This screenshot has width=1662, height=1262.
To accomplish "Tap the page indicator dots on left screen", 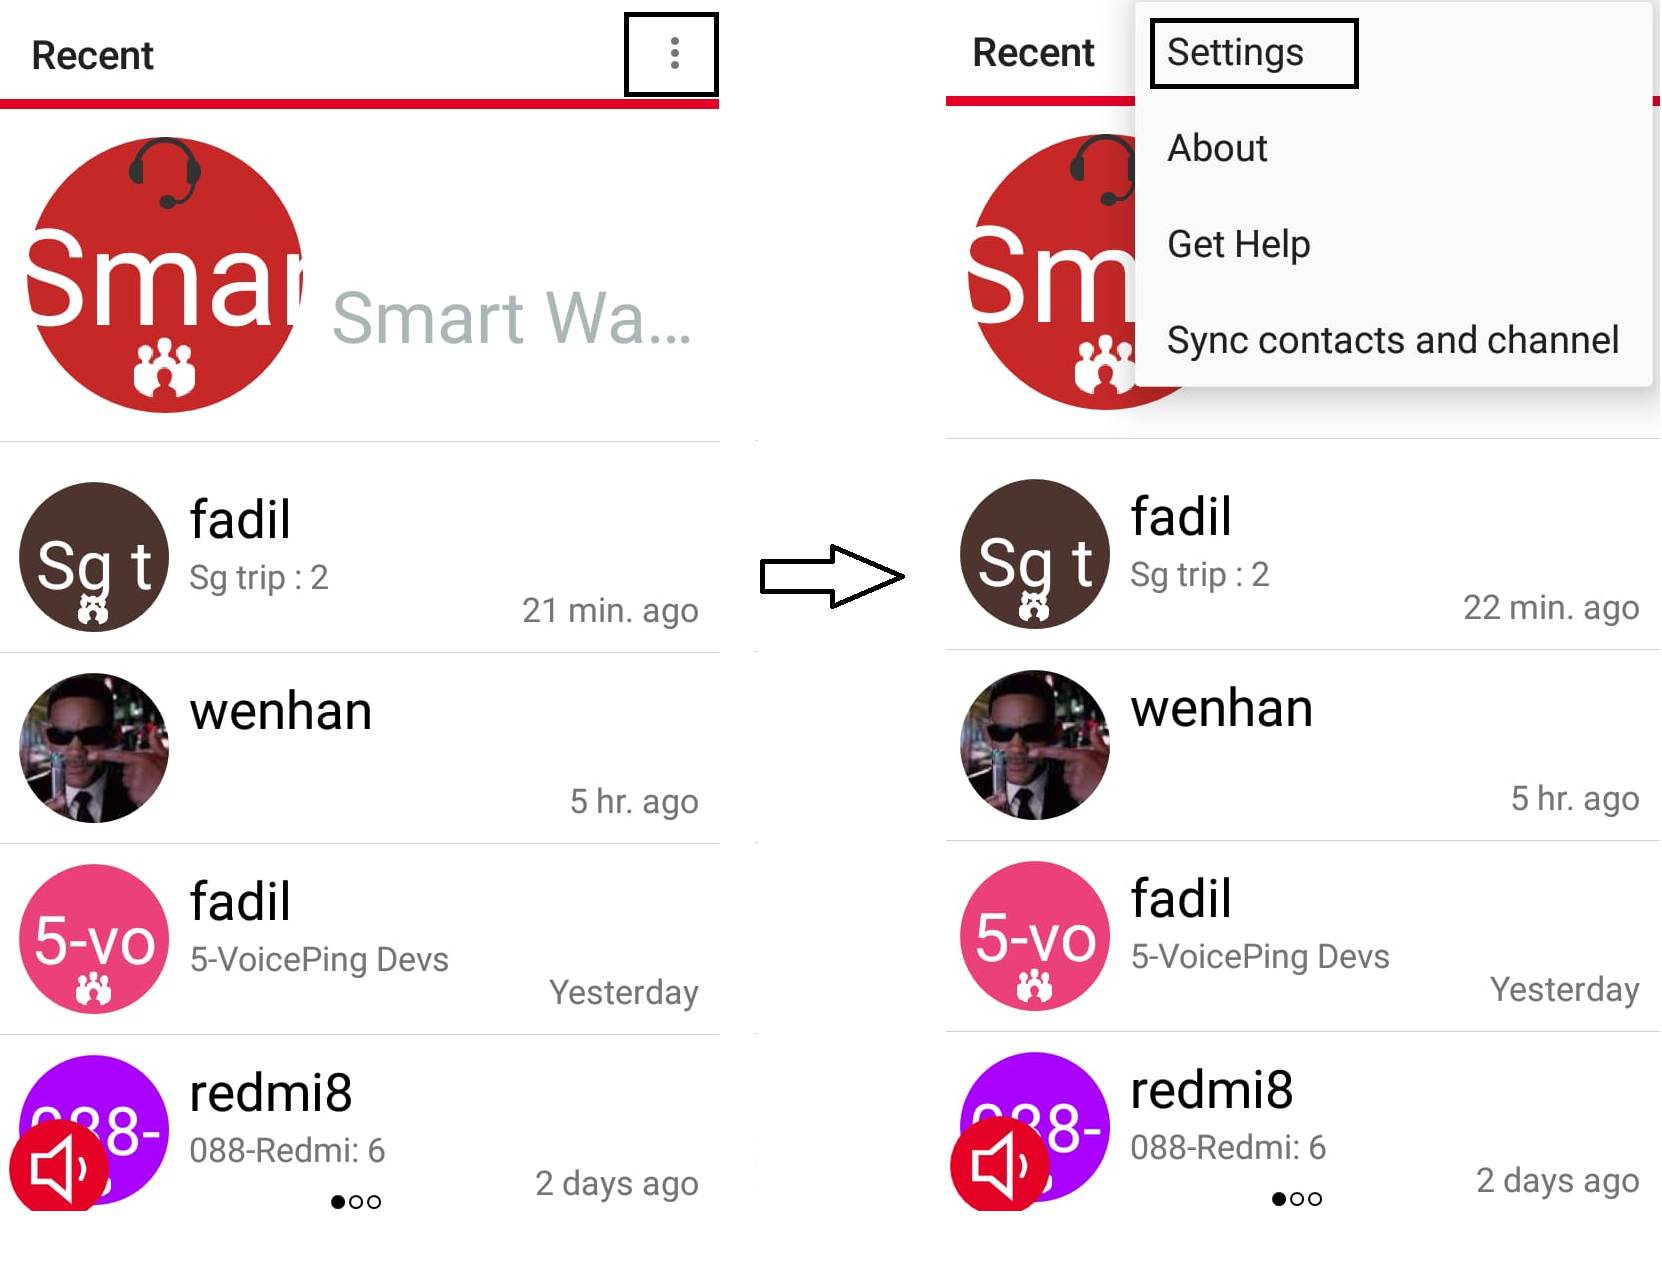I will coord(356,1202).
